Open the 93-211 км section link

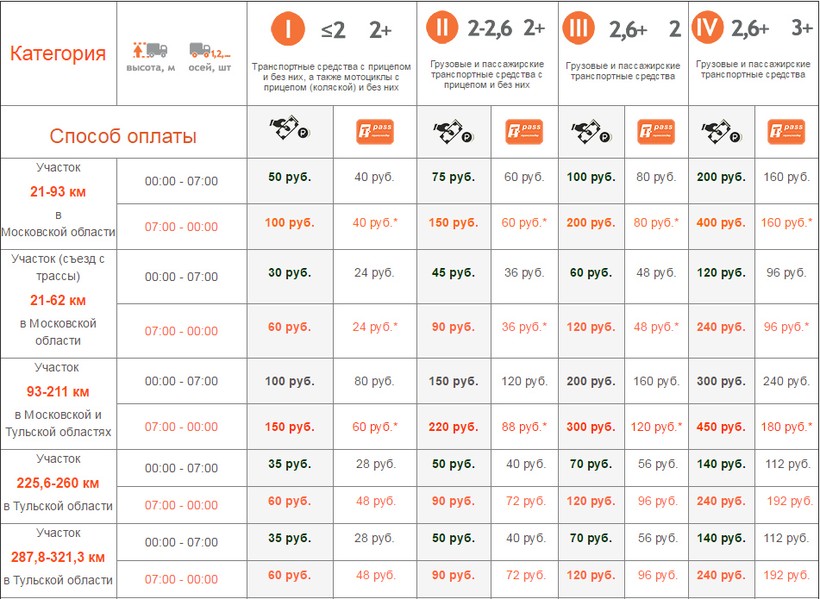point(57,391)
